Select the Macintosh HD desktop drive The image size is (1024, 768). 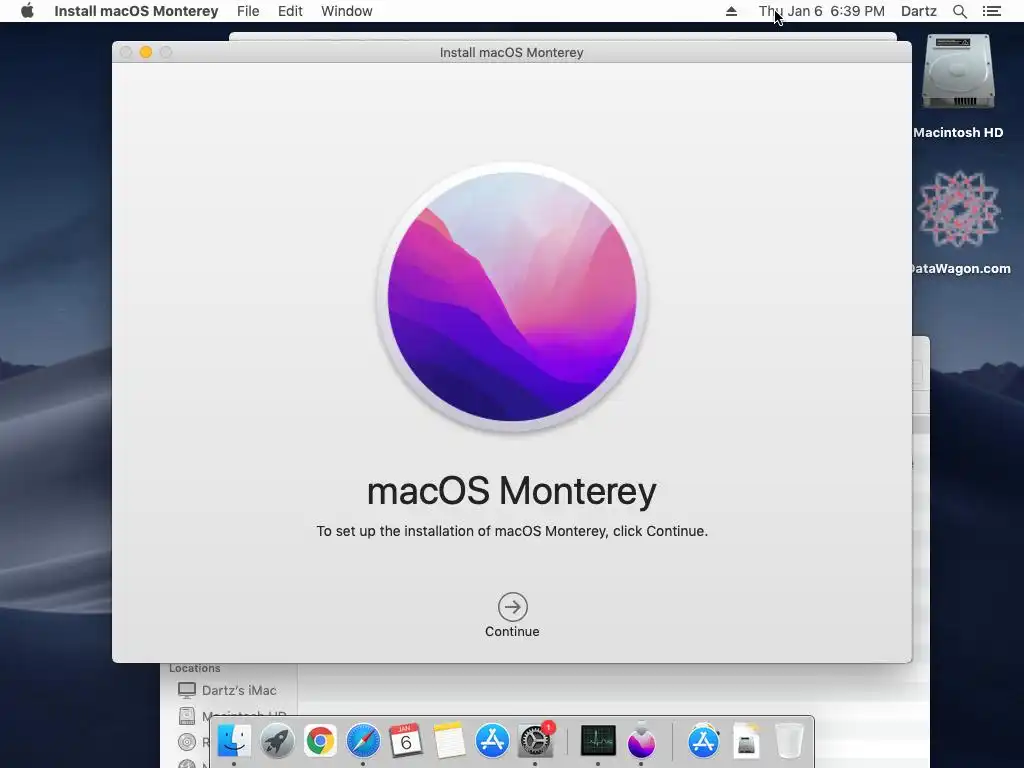(958, 72)
